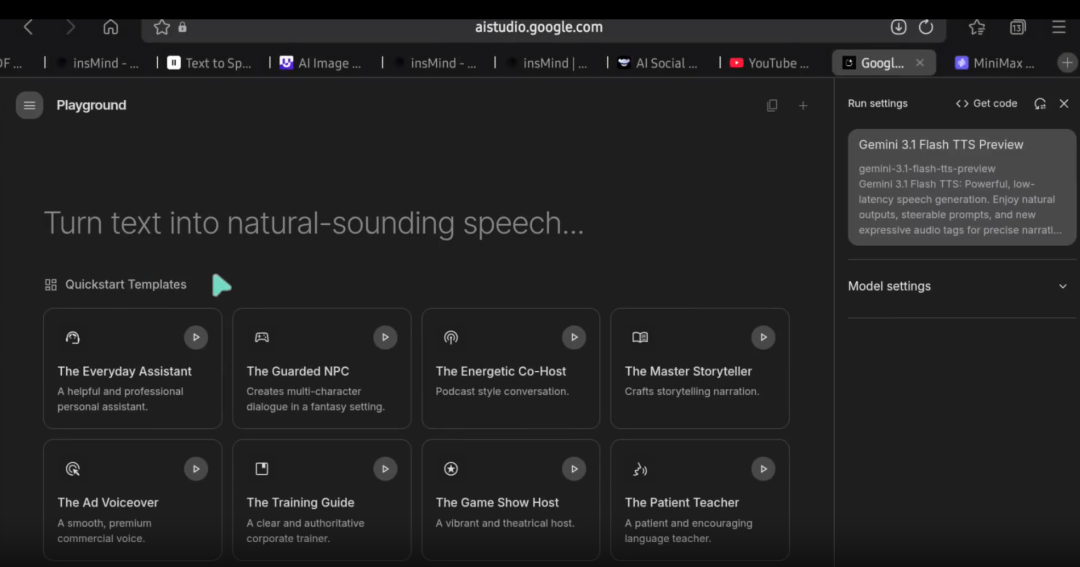Switch to the Text to Sp... tab
Viewport: 1080px width, 567px height.
[210, 63]
